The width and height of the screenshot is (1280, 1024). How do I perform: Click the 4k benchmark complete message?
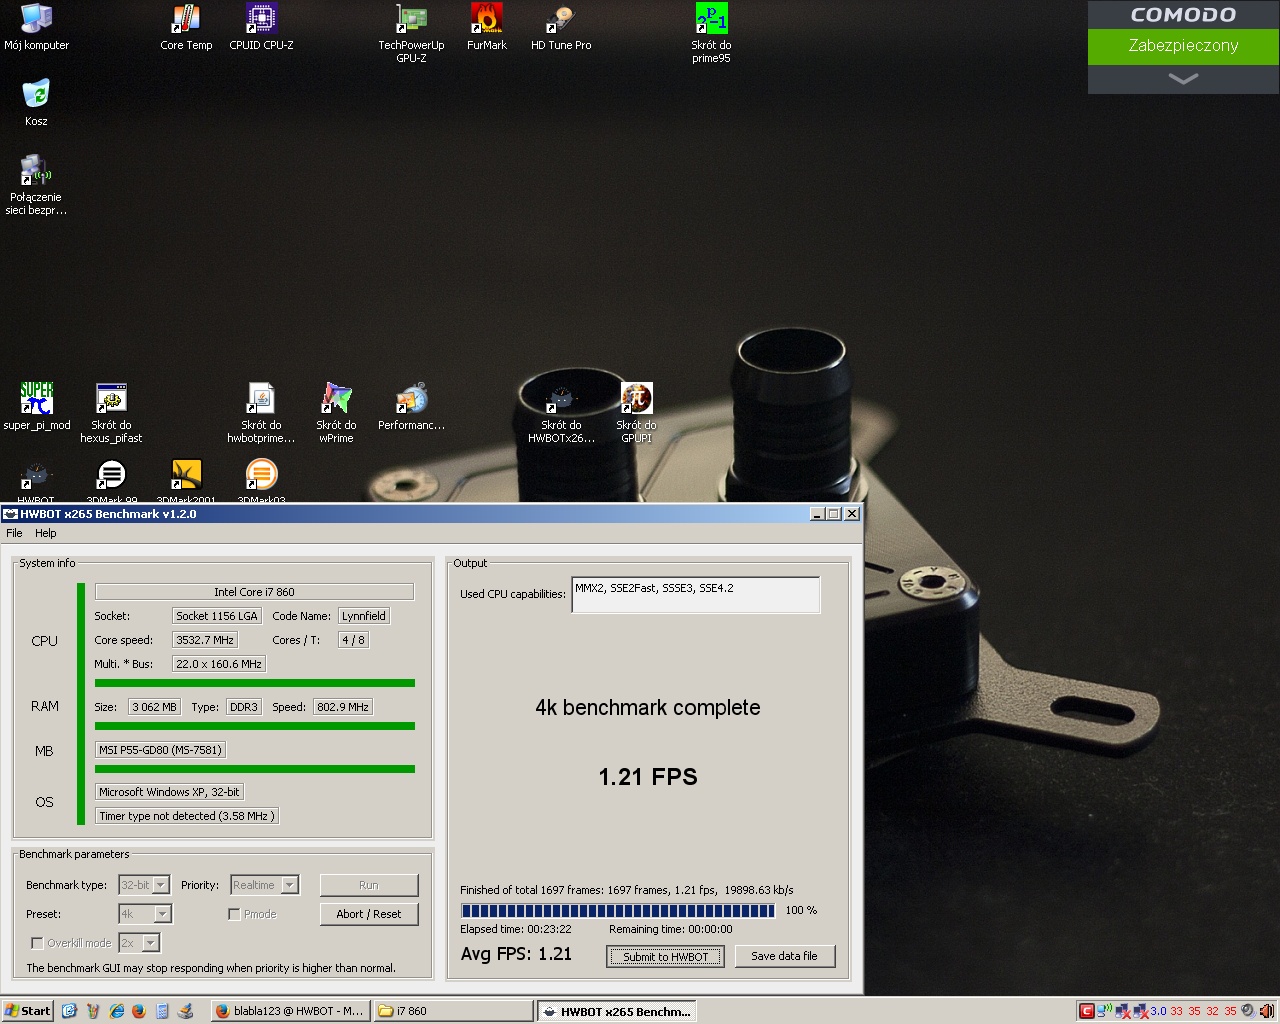[648, 708]
